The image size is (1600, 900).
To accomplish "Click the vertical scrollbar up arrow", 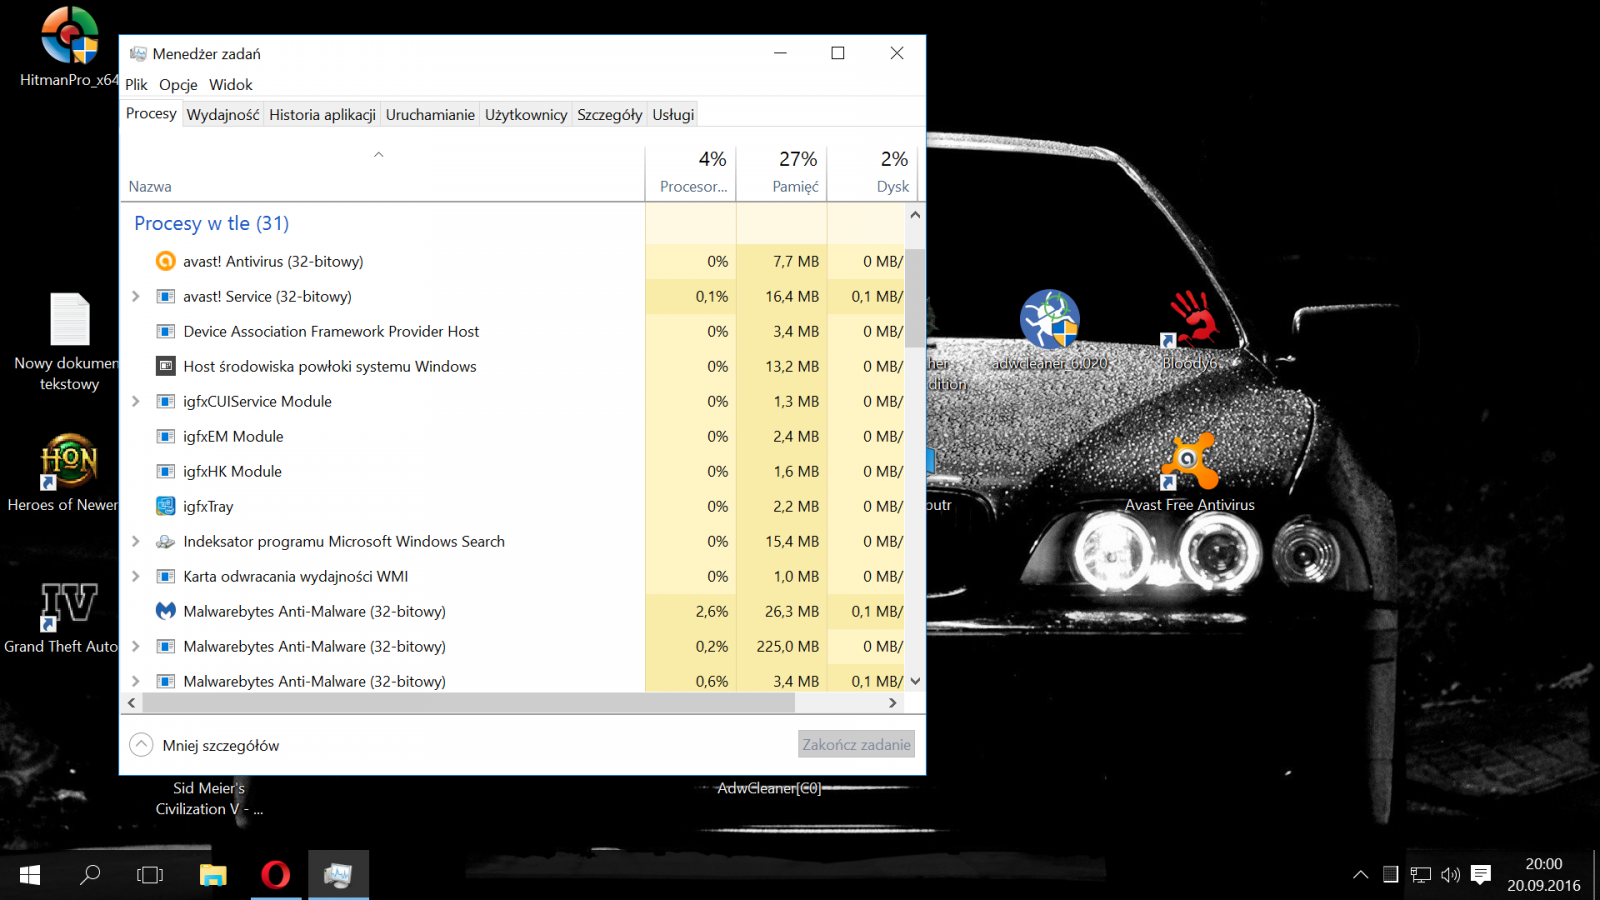I will 915,214.
